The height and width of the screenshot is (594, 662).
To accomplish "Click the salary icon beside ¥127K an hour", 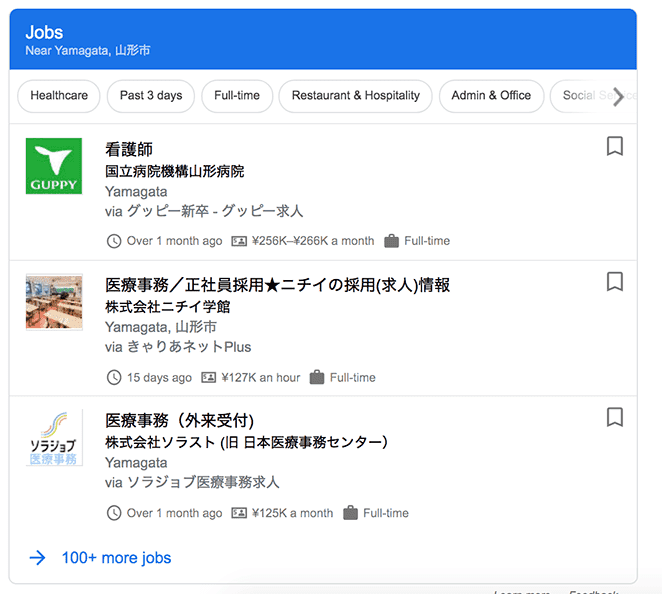I will tap(208, 377).
